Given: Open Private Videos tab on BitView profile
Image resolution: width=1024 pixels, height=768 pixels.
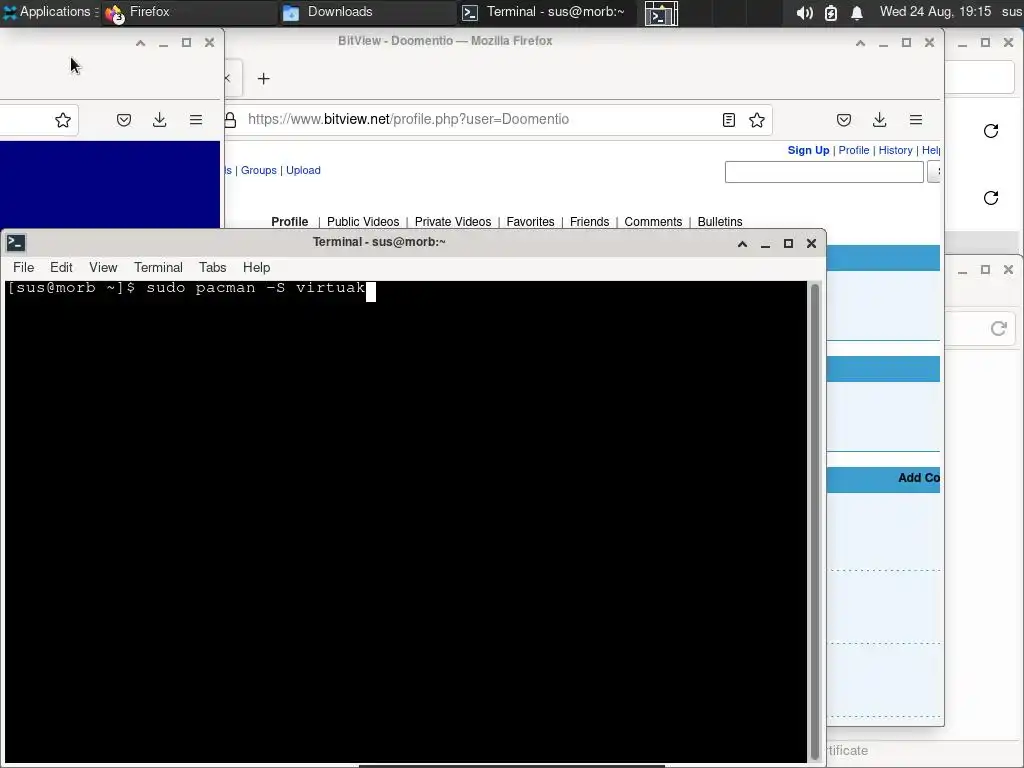Looking at the screenshot, I should 453,221.
